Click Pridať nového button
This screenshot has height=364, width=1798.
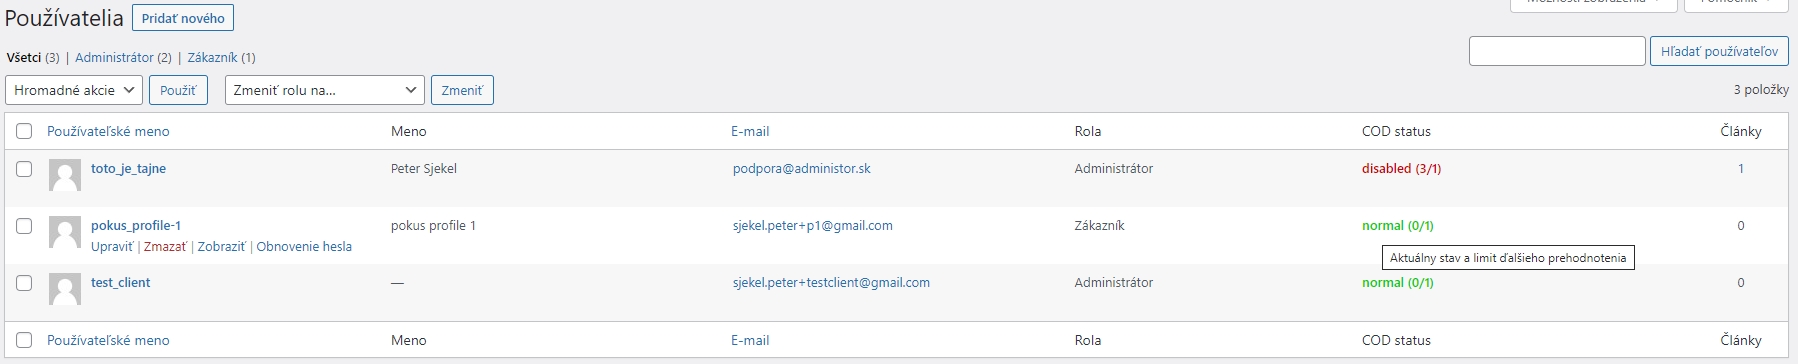[183, 18]
